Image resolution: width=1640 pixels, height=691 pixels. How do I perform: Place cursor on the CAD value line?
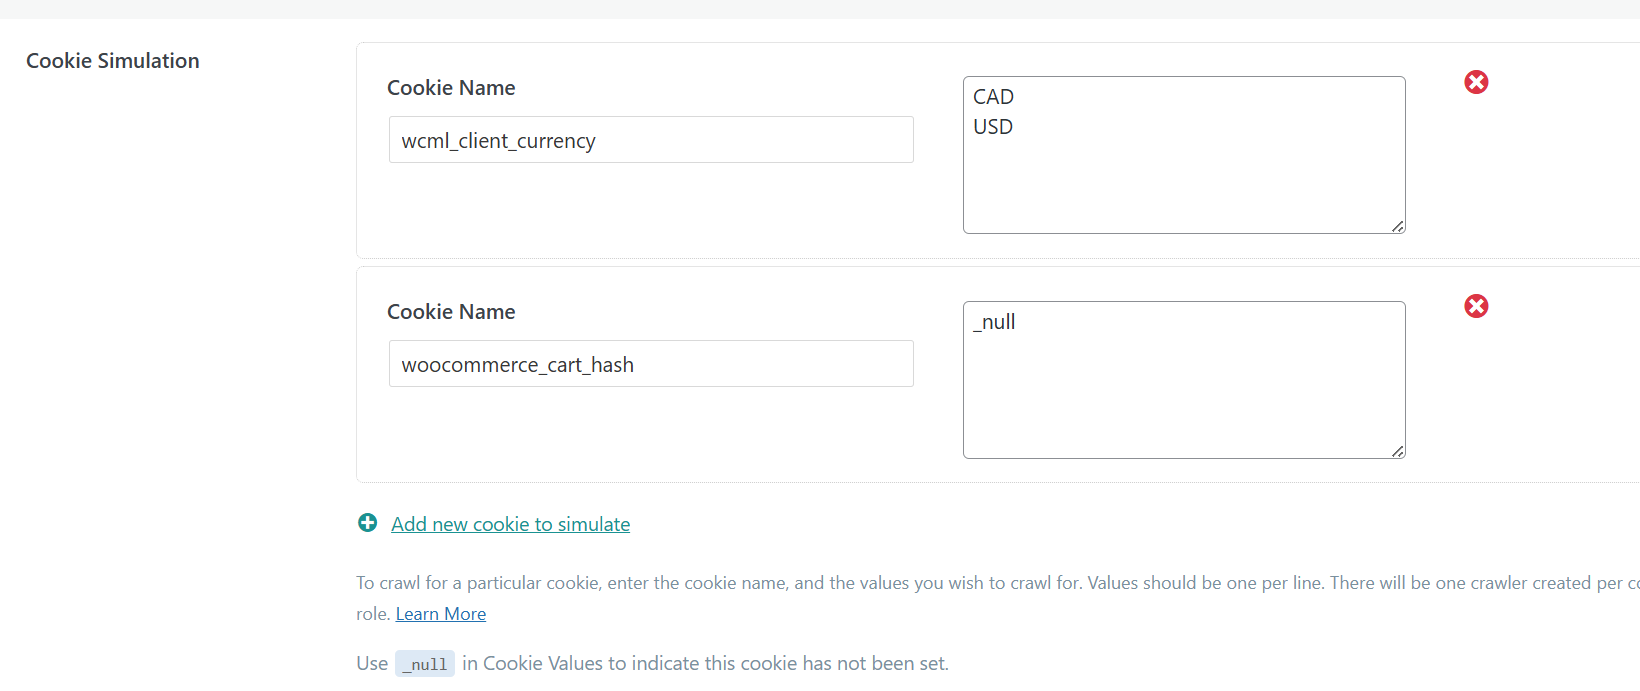point(994,97)
